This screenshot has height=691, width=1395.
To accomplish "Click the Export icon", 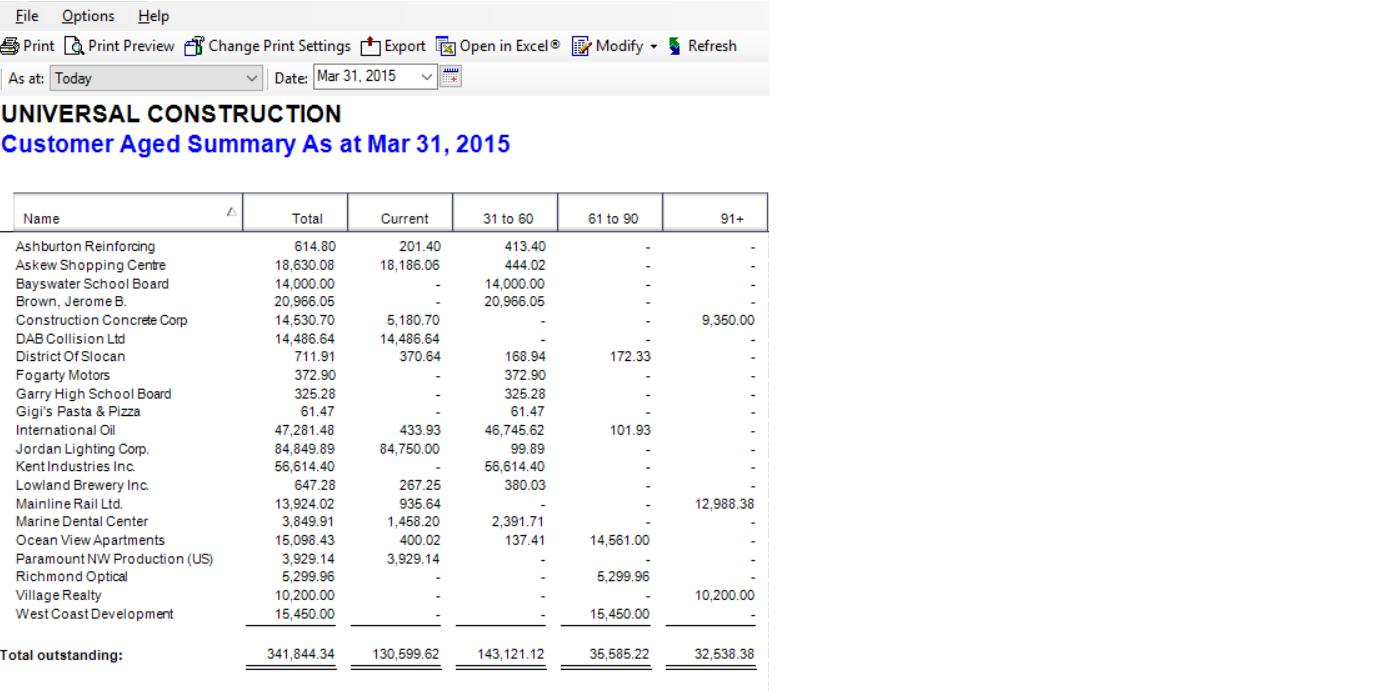I will tap(370, 46).
